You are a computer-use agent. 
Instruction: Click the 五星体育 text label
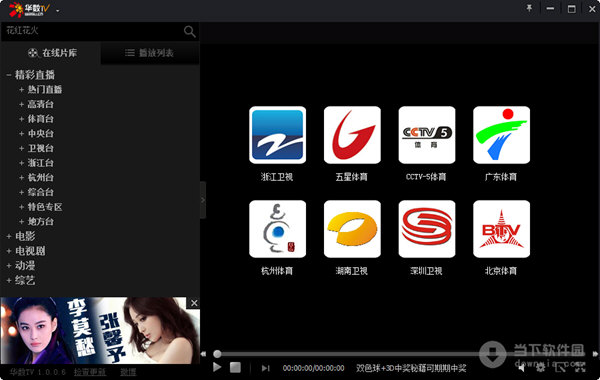coord(352,177)
